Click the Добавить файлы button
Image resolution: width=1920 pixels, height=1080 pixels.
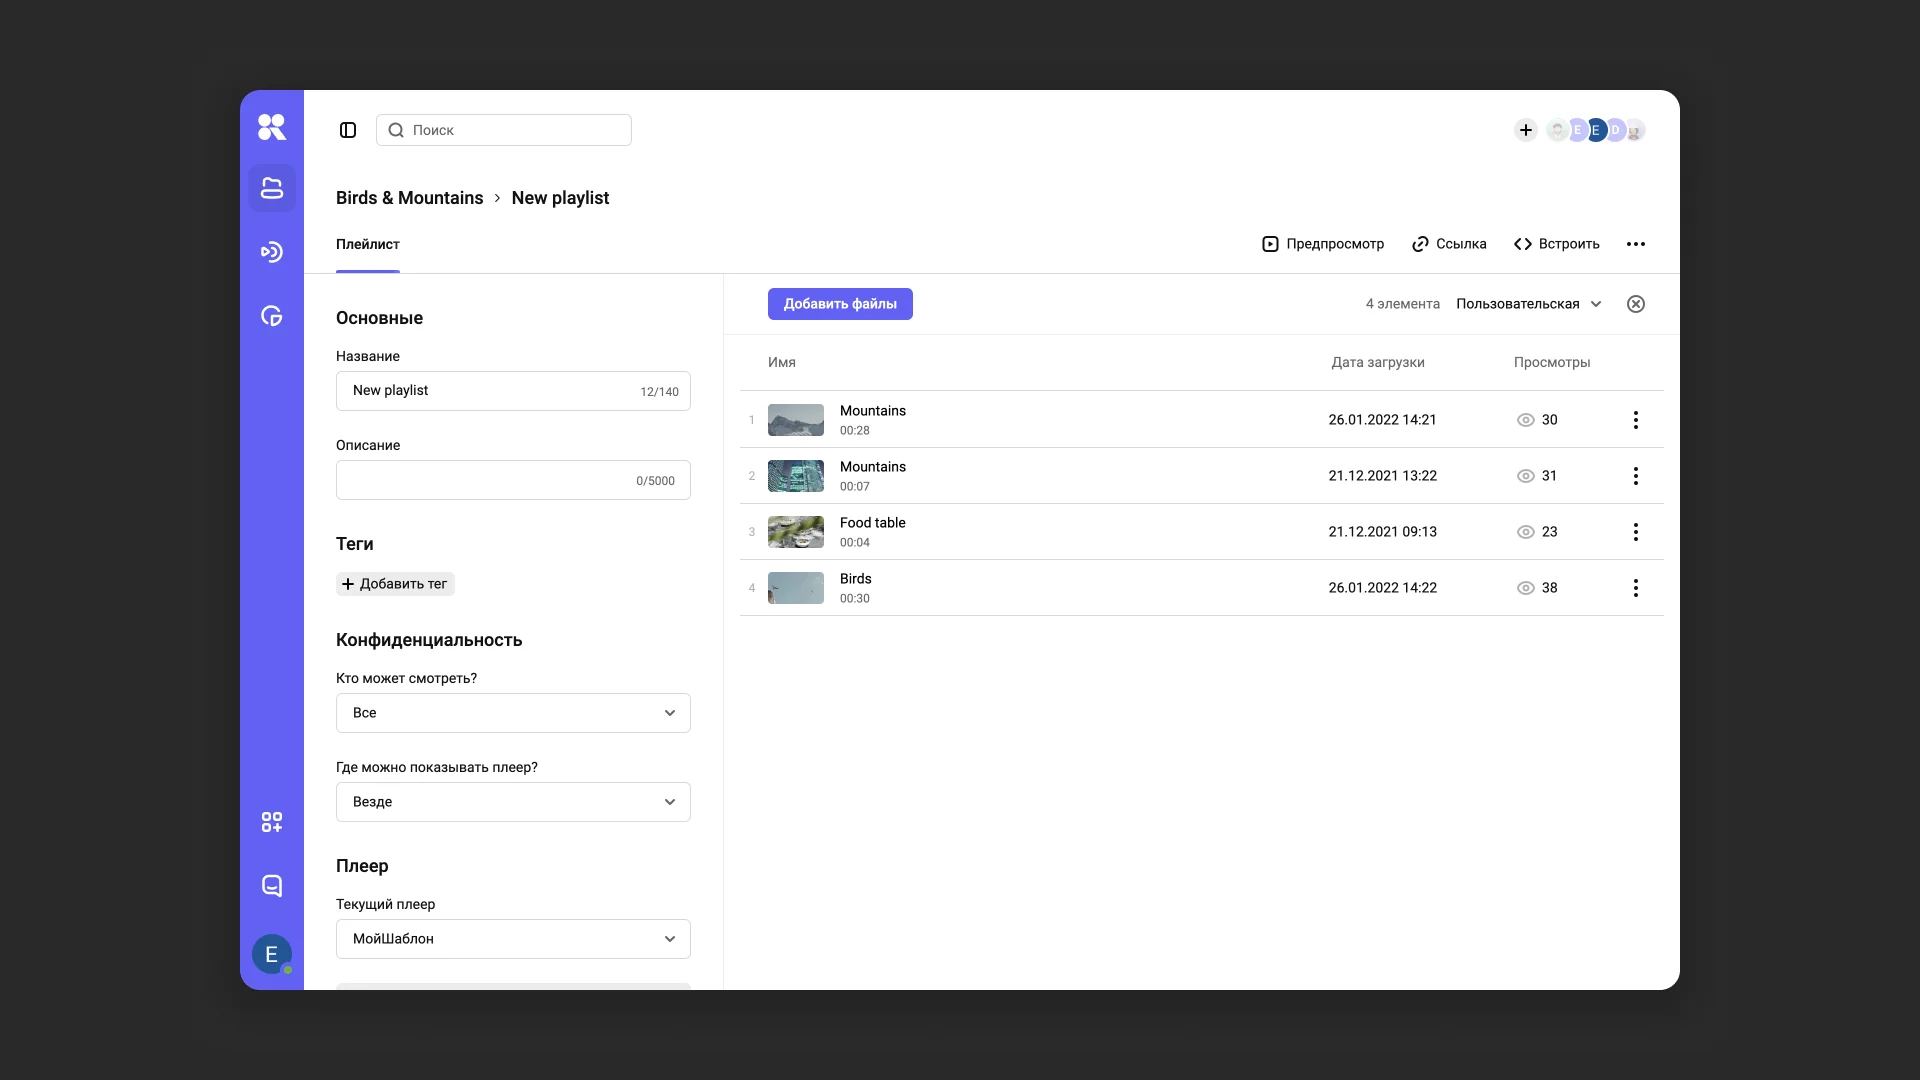coord(840,304)
